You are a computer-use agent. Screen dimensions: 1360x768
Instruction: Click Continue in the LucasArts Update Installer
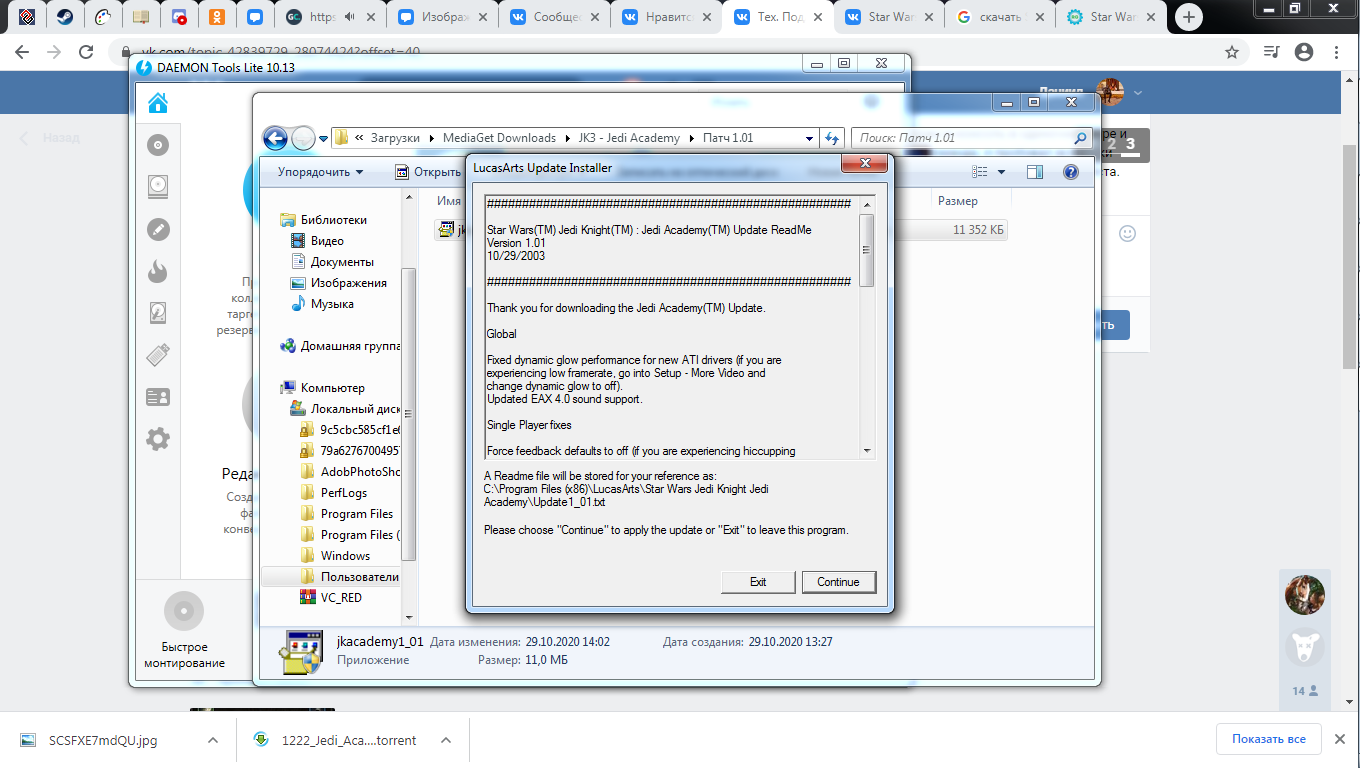838,582
